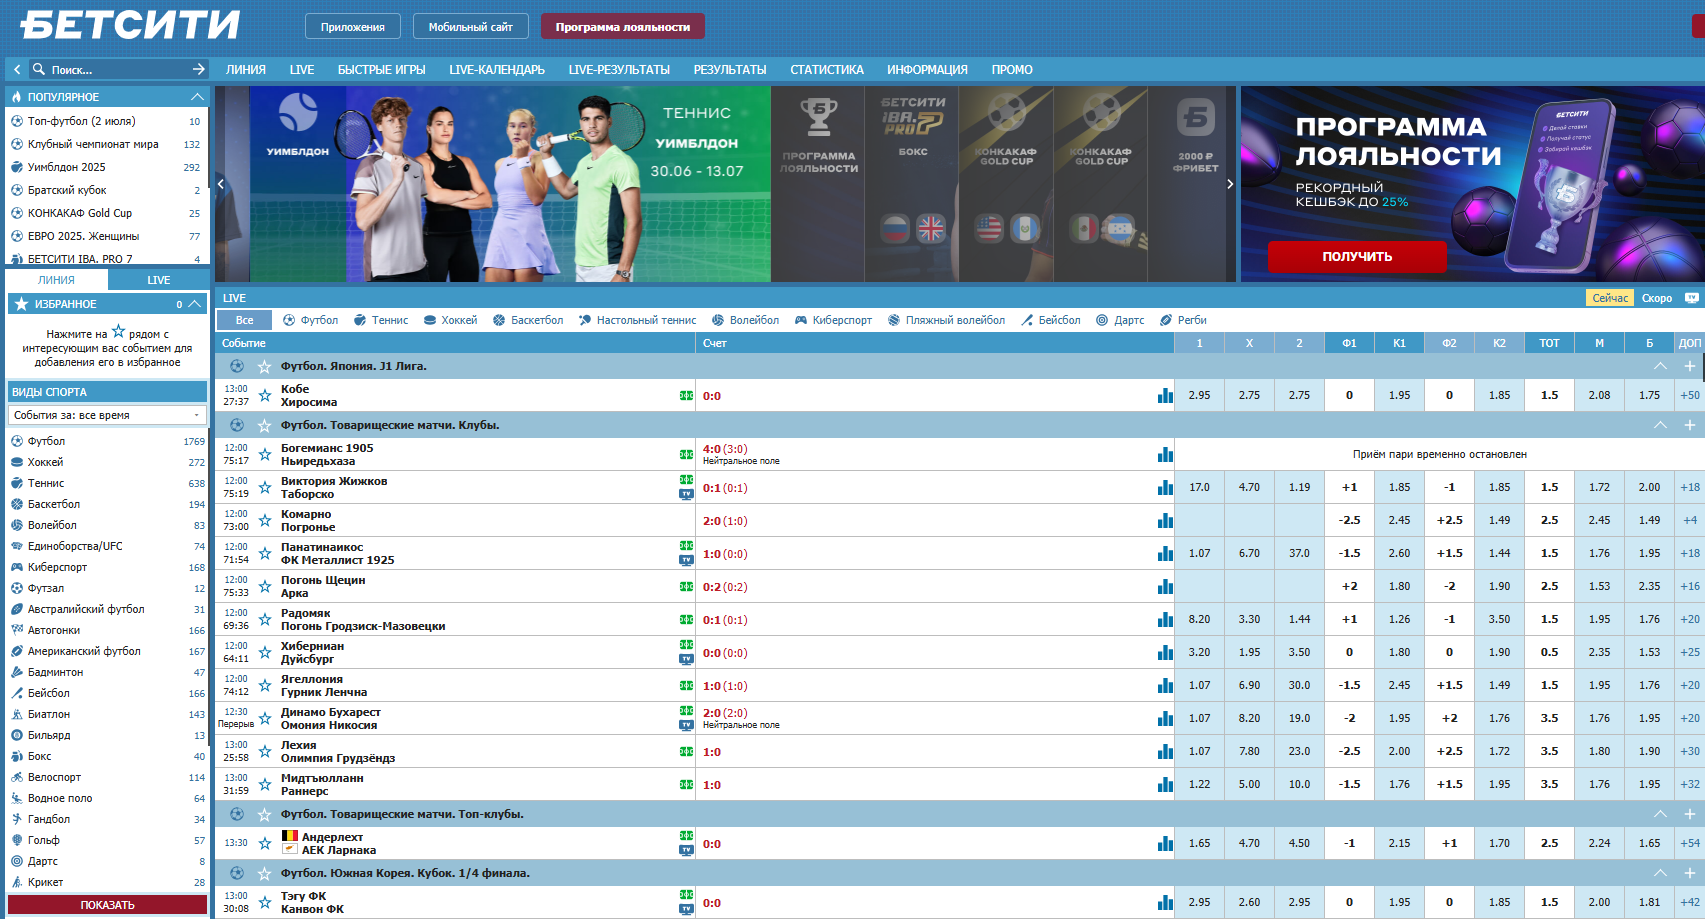Viewport: 1705px width, 919px height.
Task: Collapse Товарищеские матчи. Клубы group chevron
Action: (x=1660, y=425)
